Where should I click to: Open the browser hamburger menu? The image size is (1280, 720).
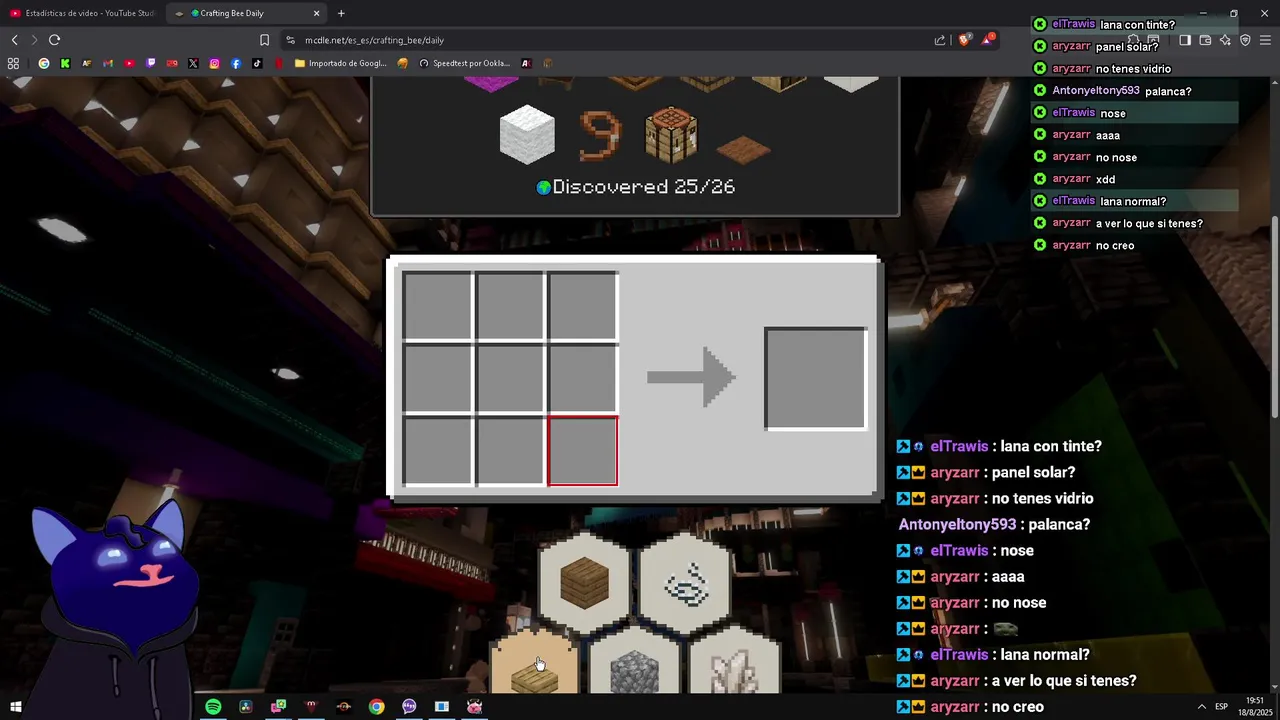tap(1265, 40)
